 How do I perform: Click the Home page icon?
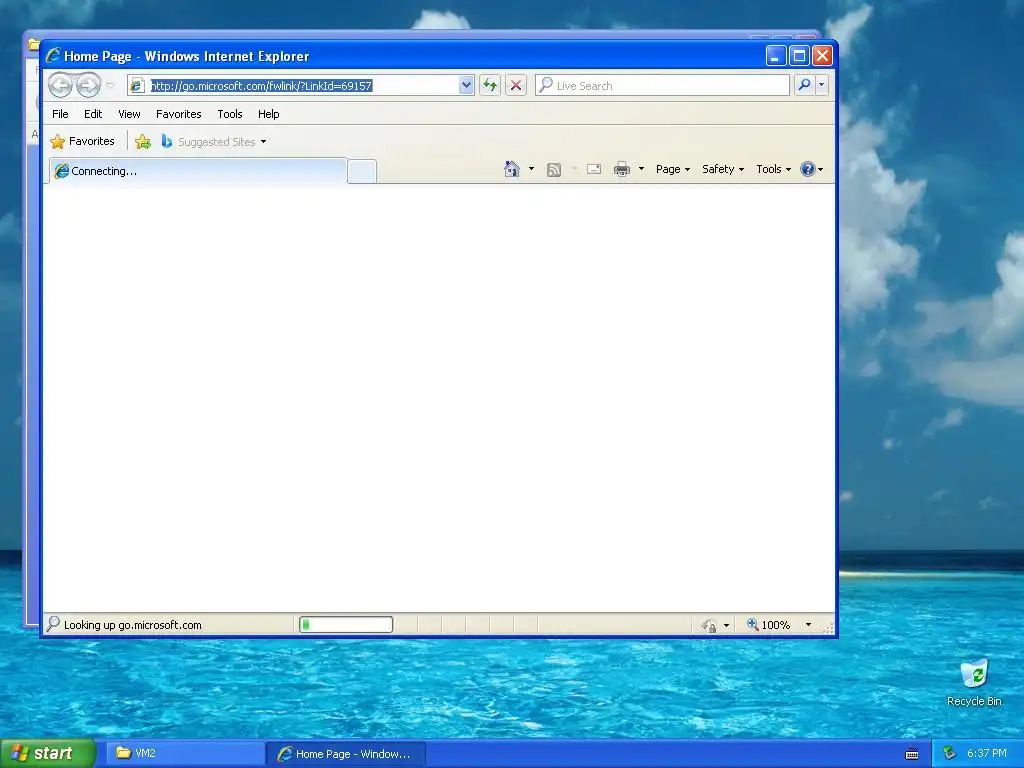pyautogui.click(x=511, y=169)
